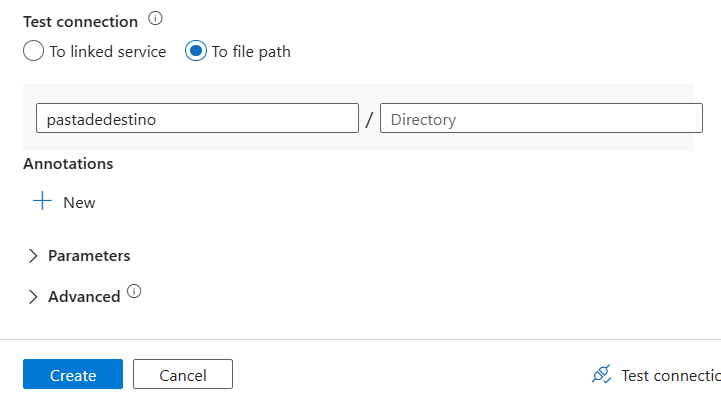This screenshot has width=721, height=403.
Task: Click the plus icon to add annotation
Action: (x=42, y=201)
